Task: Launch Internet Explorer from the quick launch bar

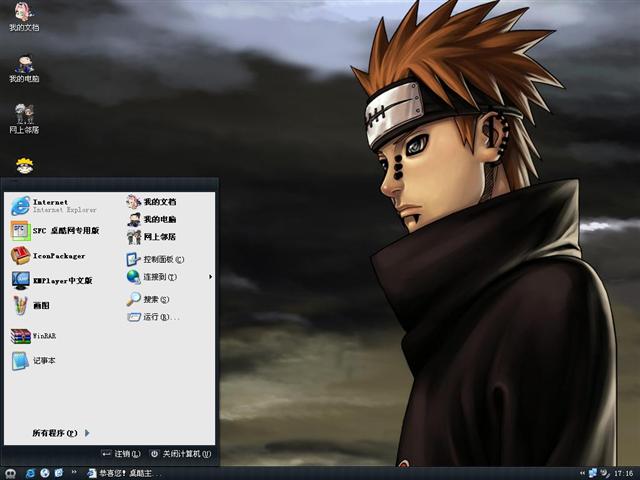Action: [x=30, y=473]
